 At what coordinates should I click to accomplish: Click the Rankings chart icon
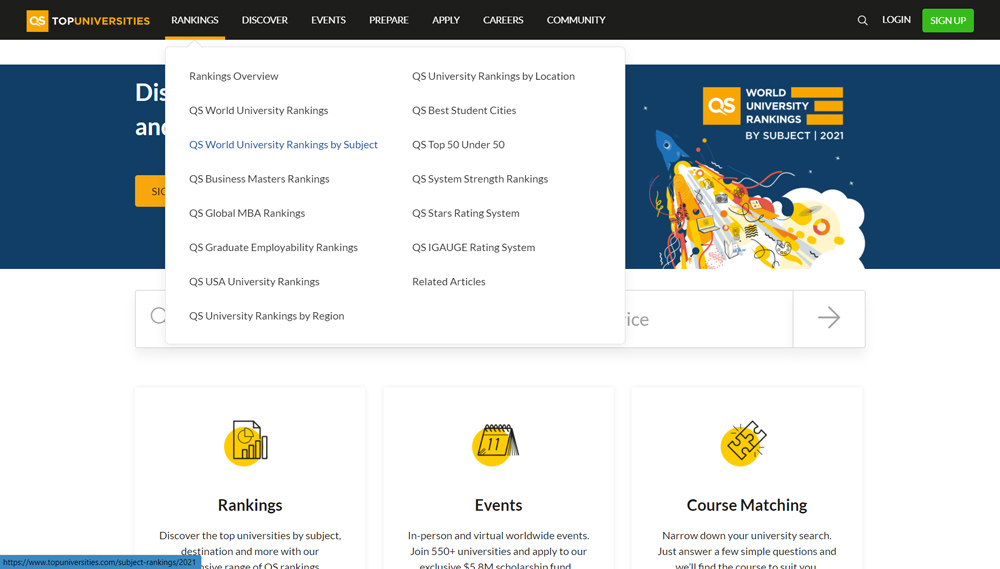coord(247,442)
